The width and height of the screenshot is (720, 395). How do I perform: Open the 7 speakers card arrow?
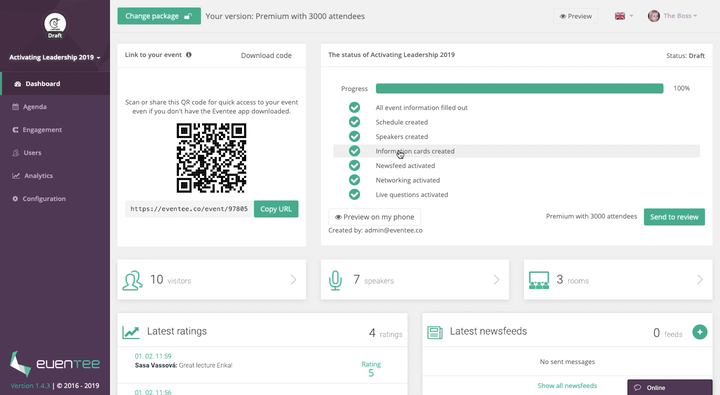tap(496, 279)
